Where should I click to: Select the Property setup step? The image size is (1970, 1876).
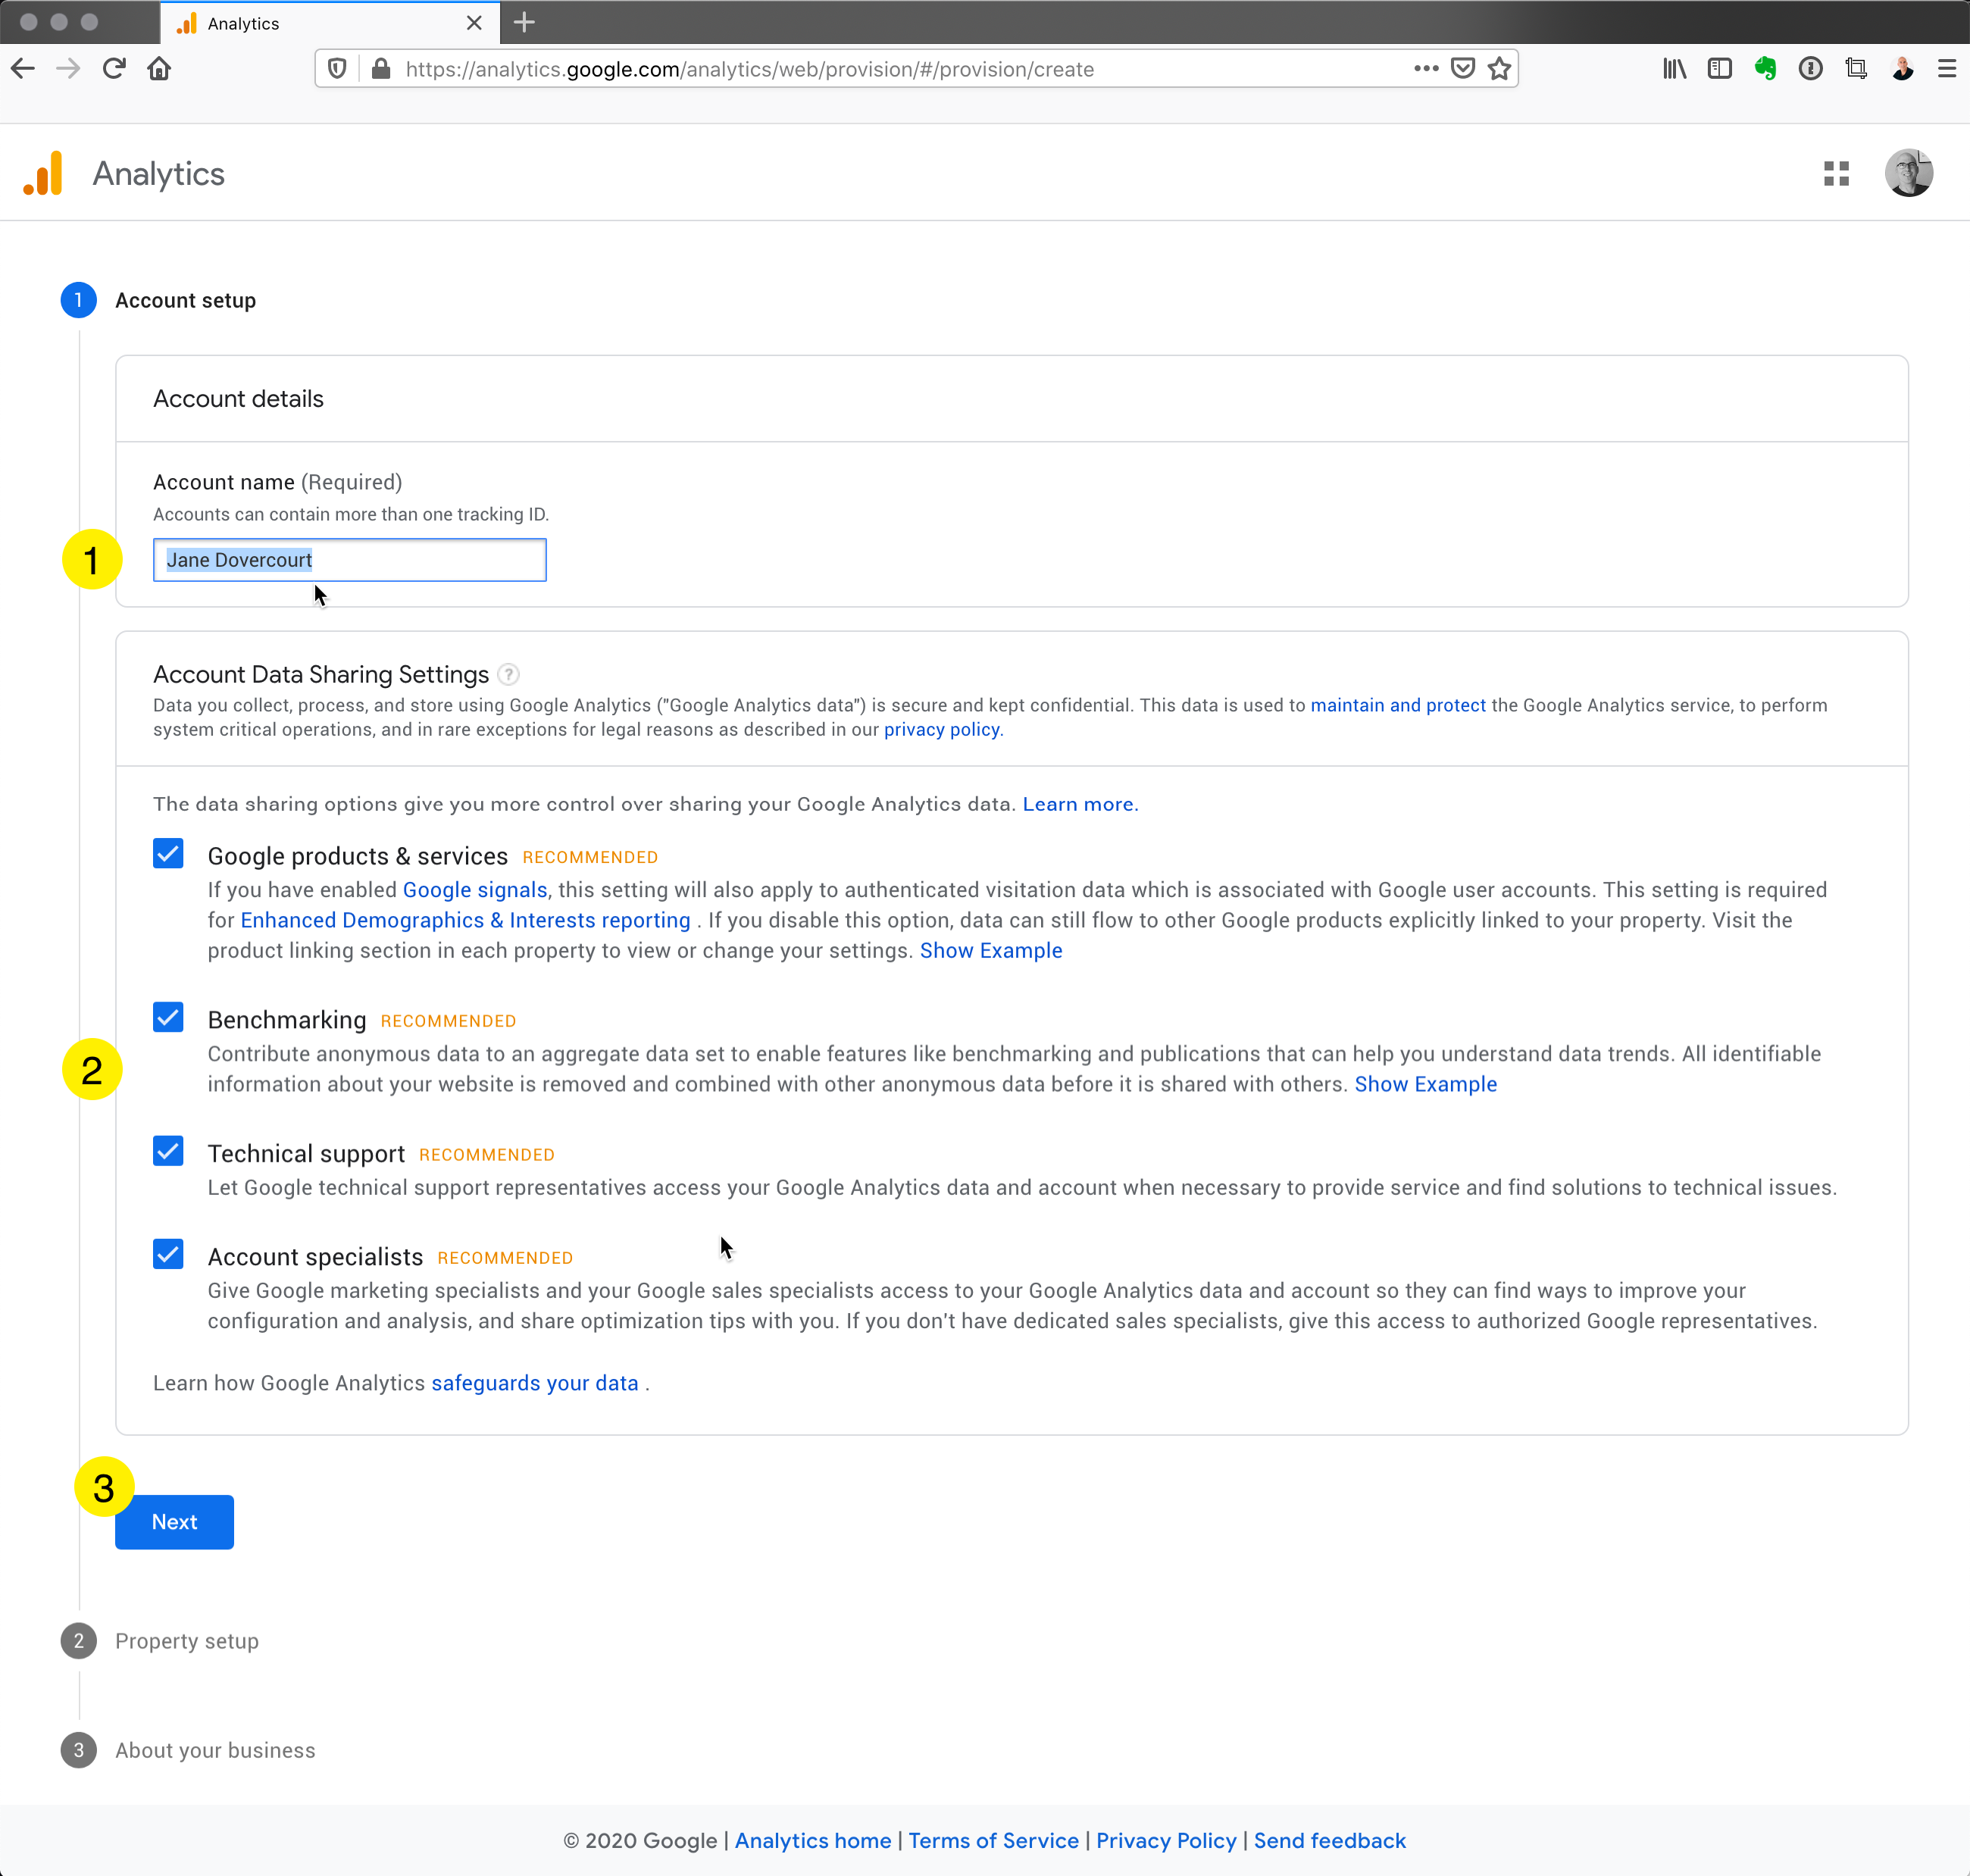187,1641
